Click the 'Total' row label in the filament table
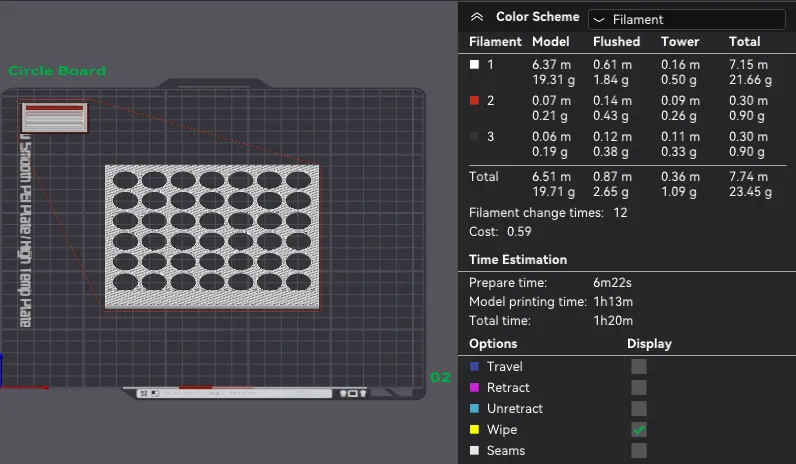 tap(483, 177)
